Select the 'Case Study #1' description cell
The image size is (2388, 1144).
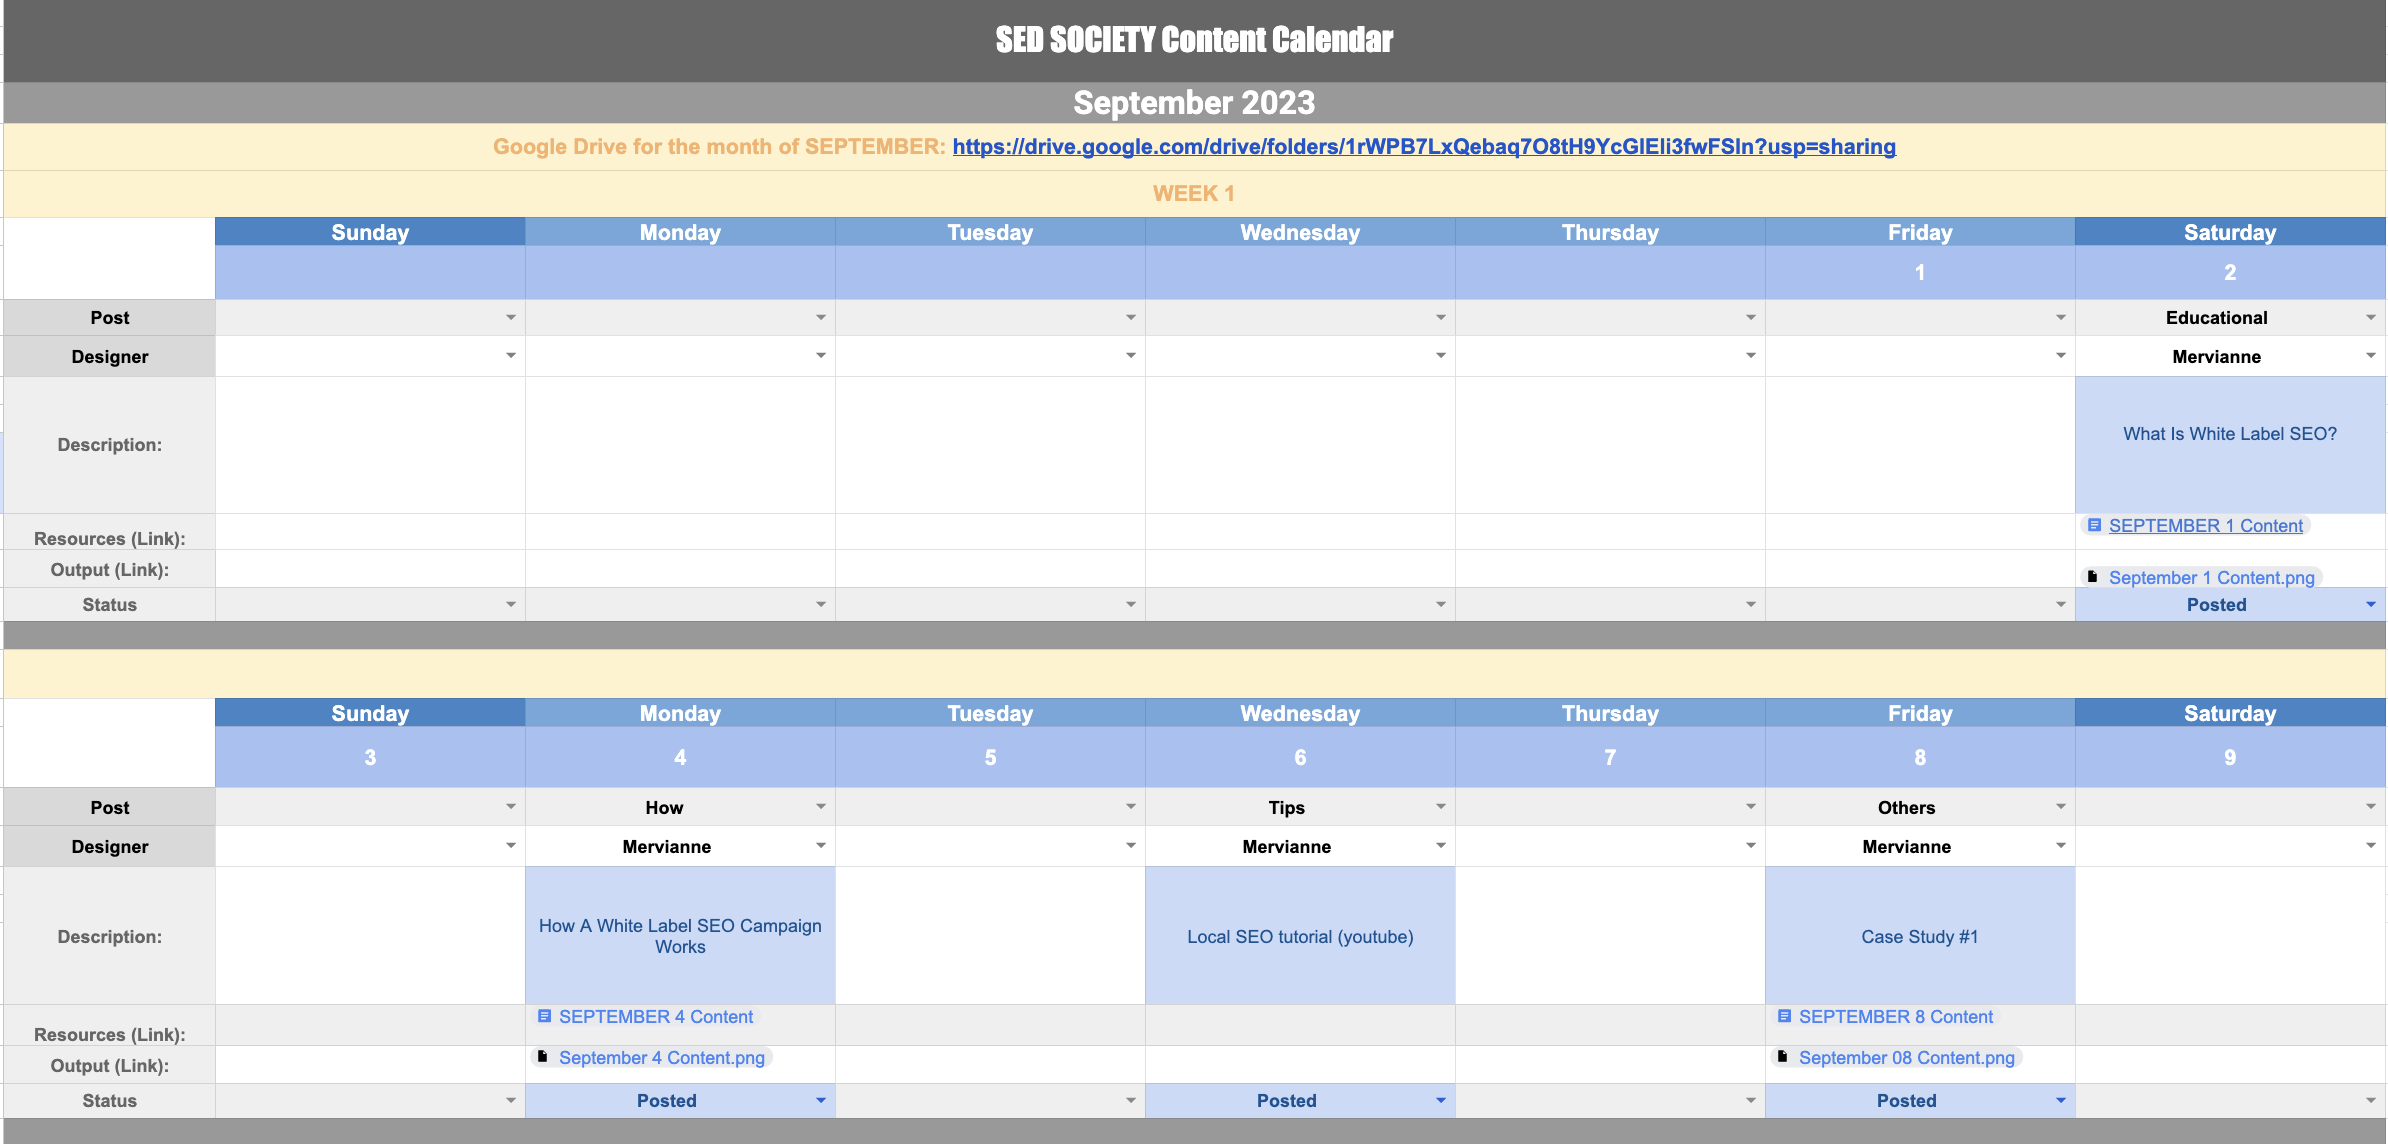[x=1919, y=936]
